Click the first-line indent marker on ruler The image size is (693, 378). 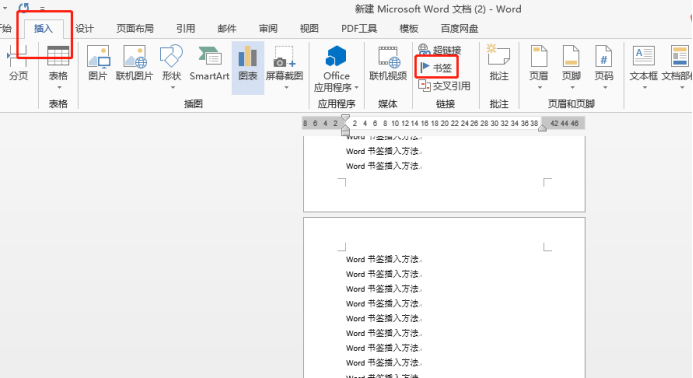pos(346,118)
